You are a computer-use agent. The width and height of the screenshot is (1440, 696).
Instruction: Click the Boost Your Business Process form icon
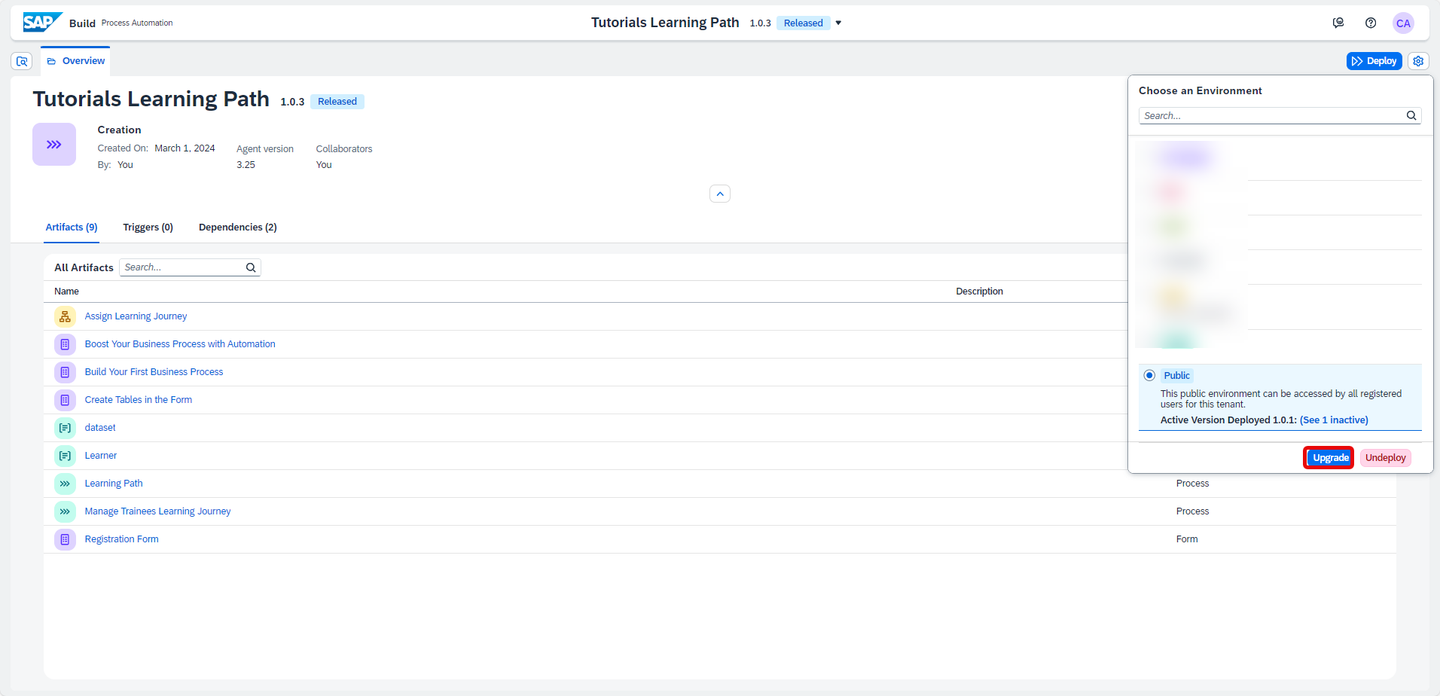65,344
